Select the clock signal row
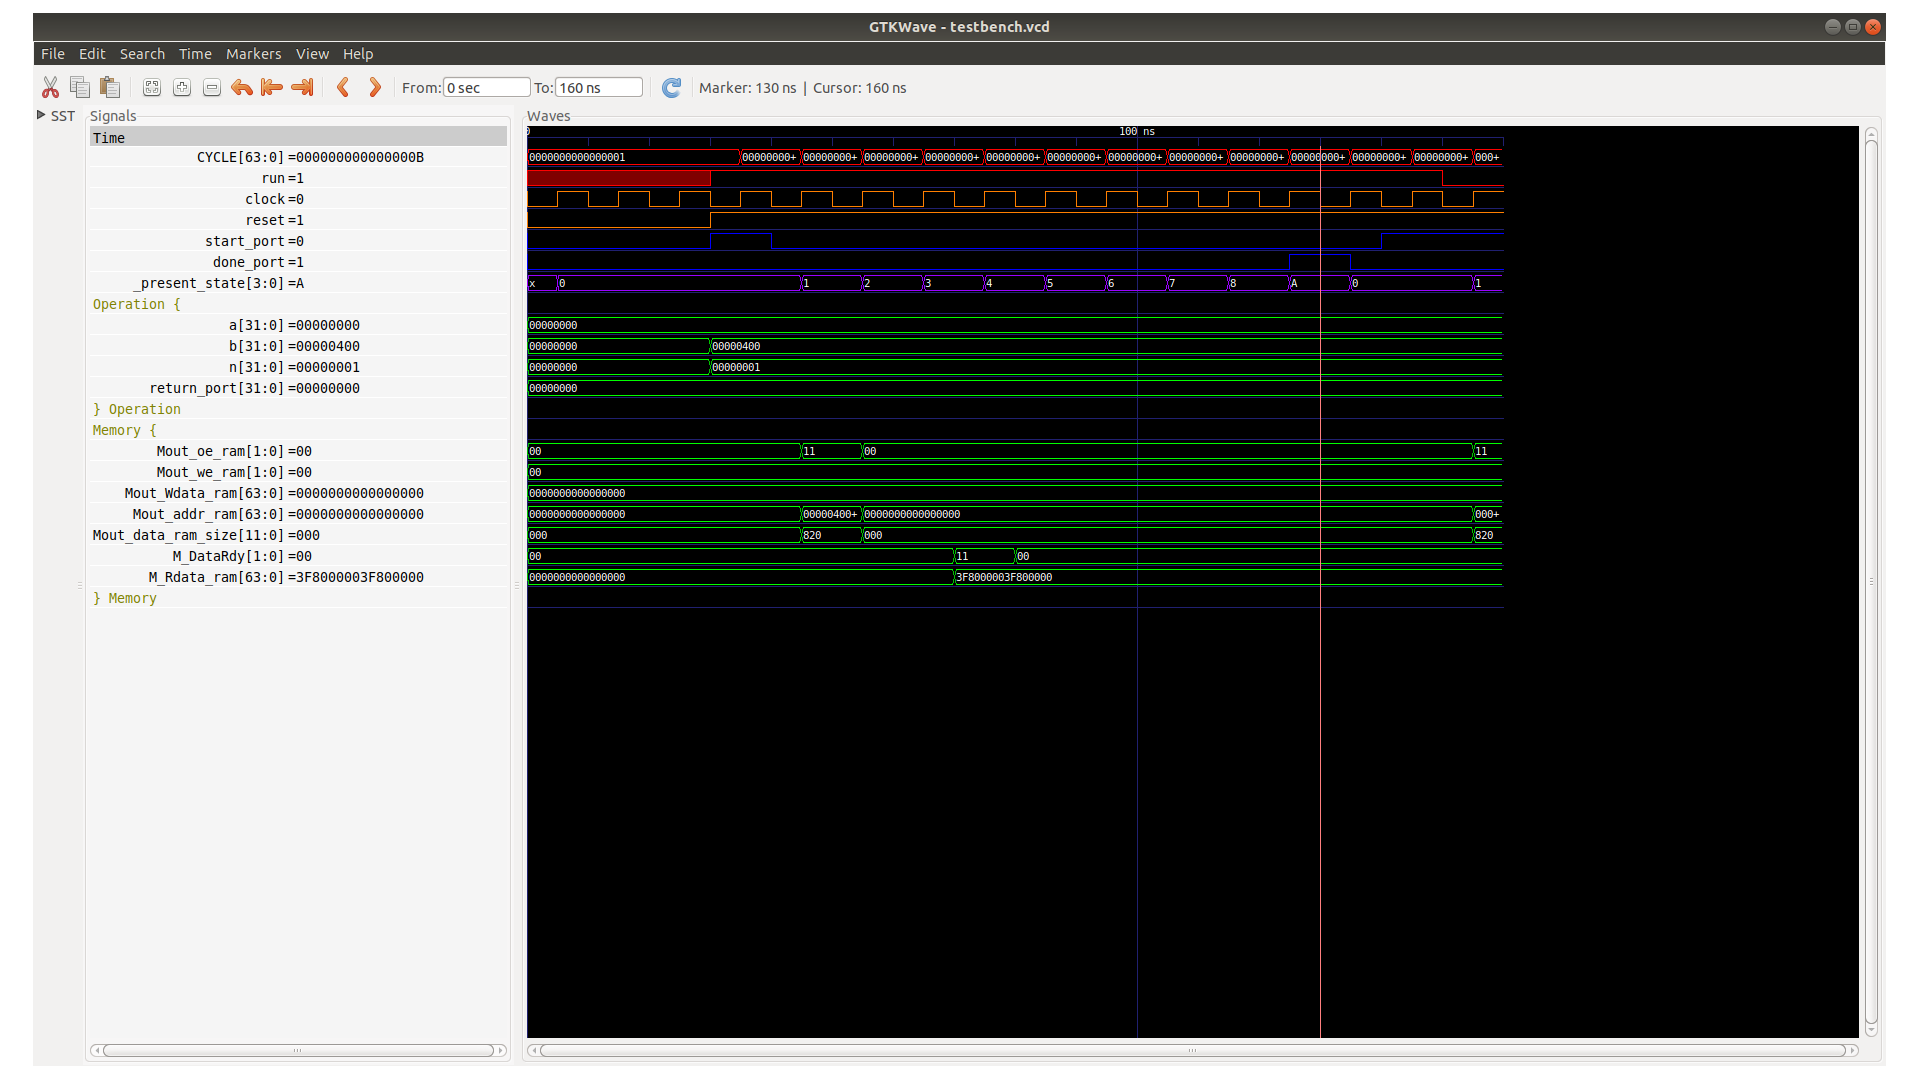The height and width of the screenshot is (1080, 1920). tap(275, 199)
